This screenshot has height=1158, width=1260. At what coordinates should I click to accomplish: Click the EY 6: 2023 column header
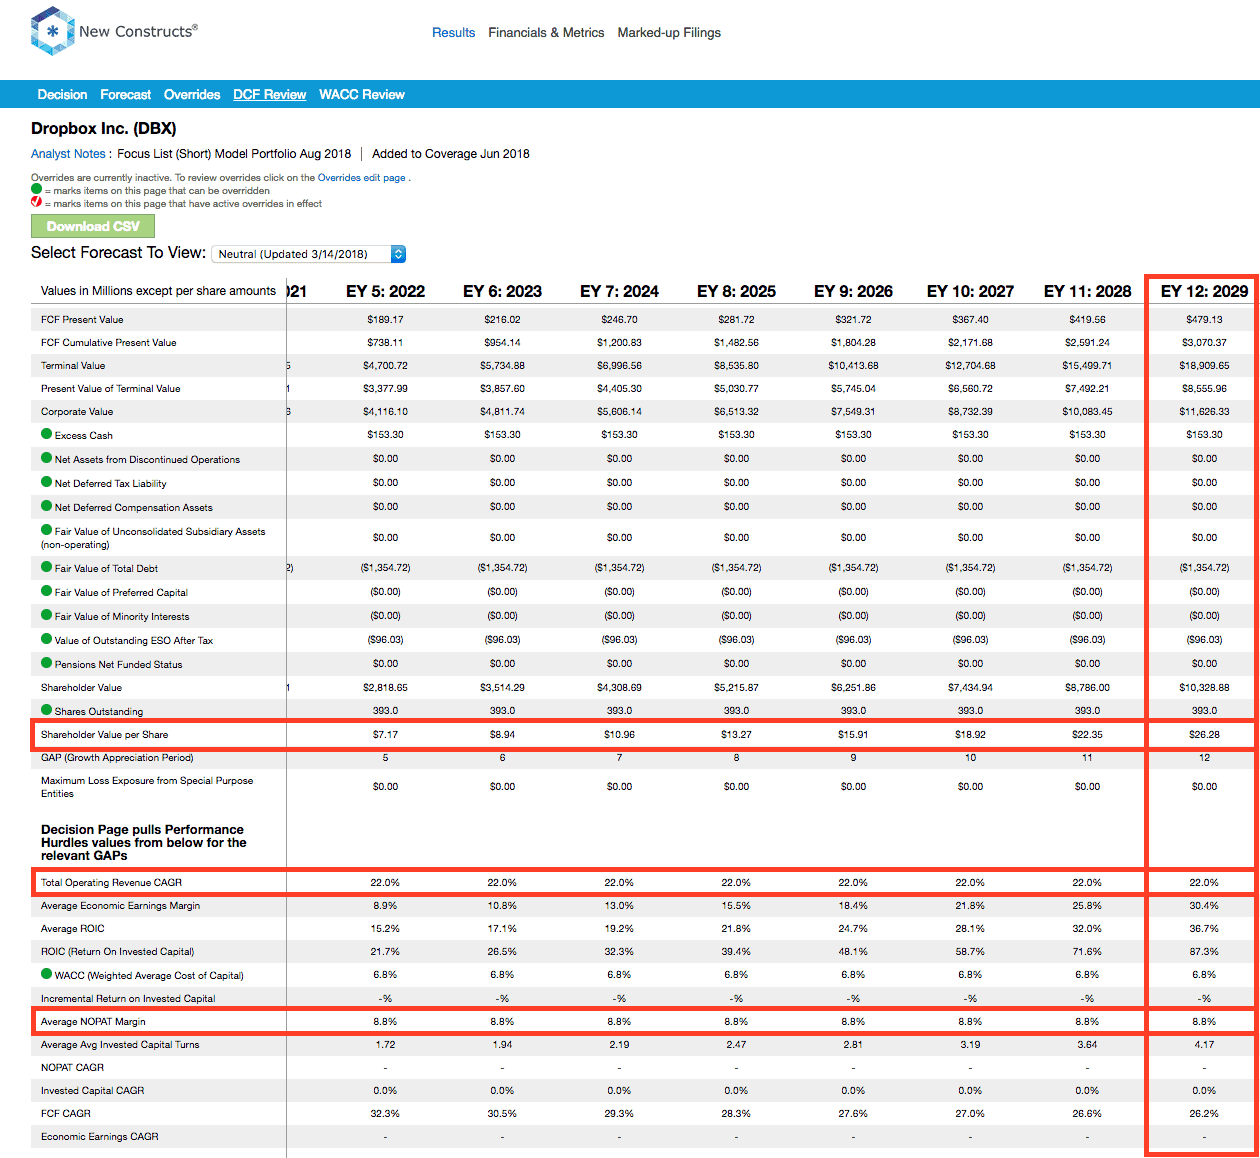[x=502, y=291]
